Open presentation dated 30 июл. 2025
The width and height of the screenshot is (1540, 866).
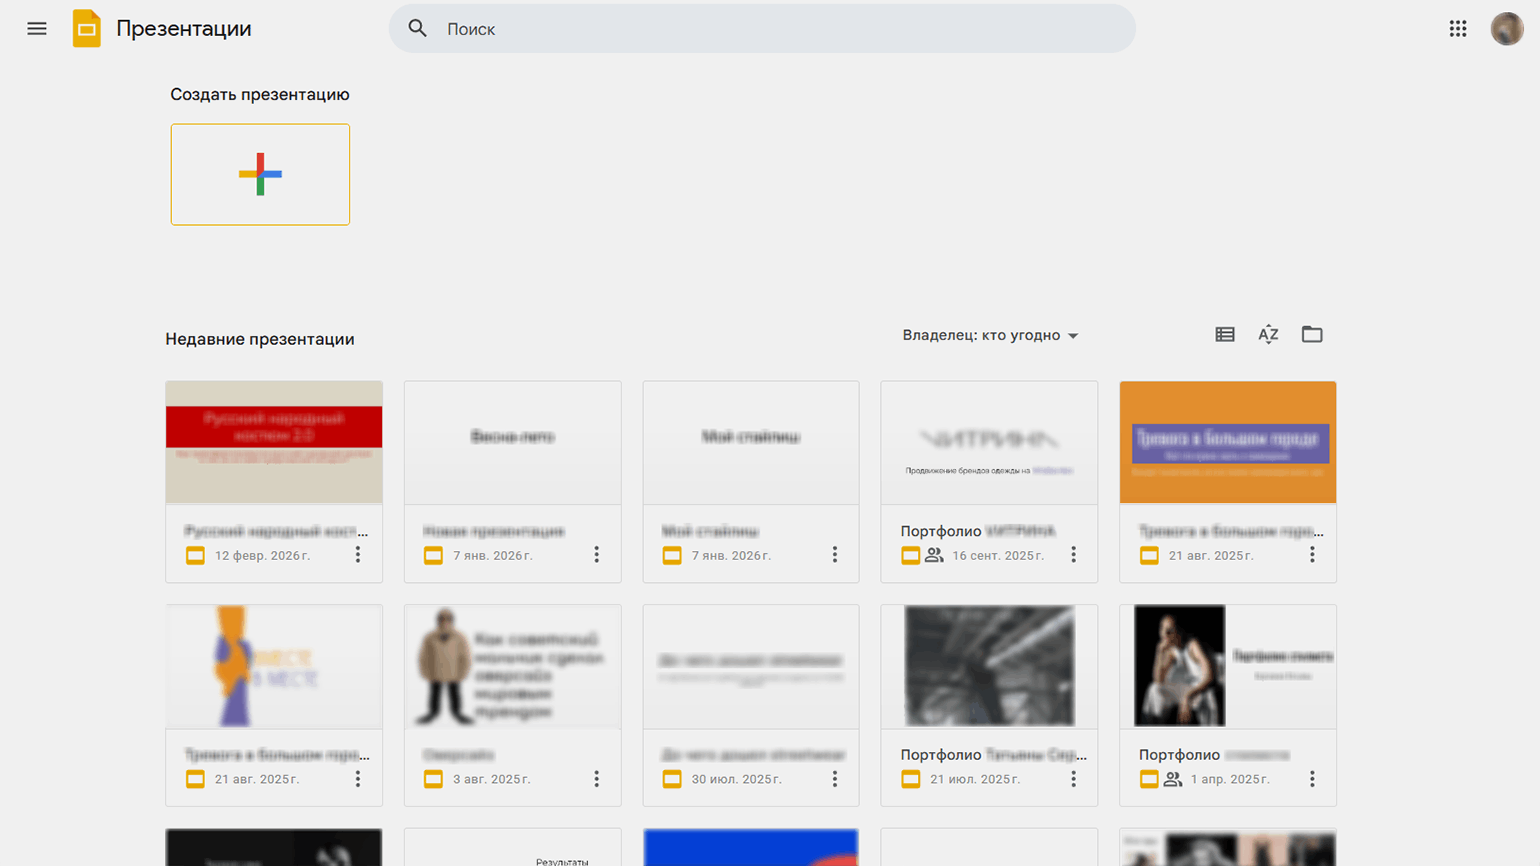point(751,667)
